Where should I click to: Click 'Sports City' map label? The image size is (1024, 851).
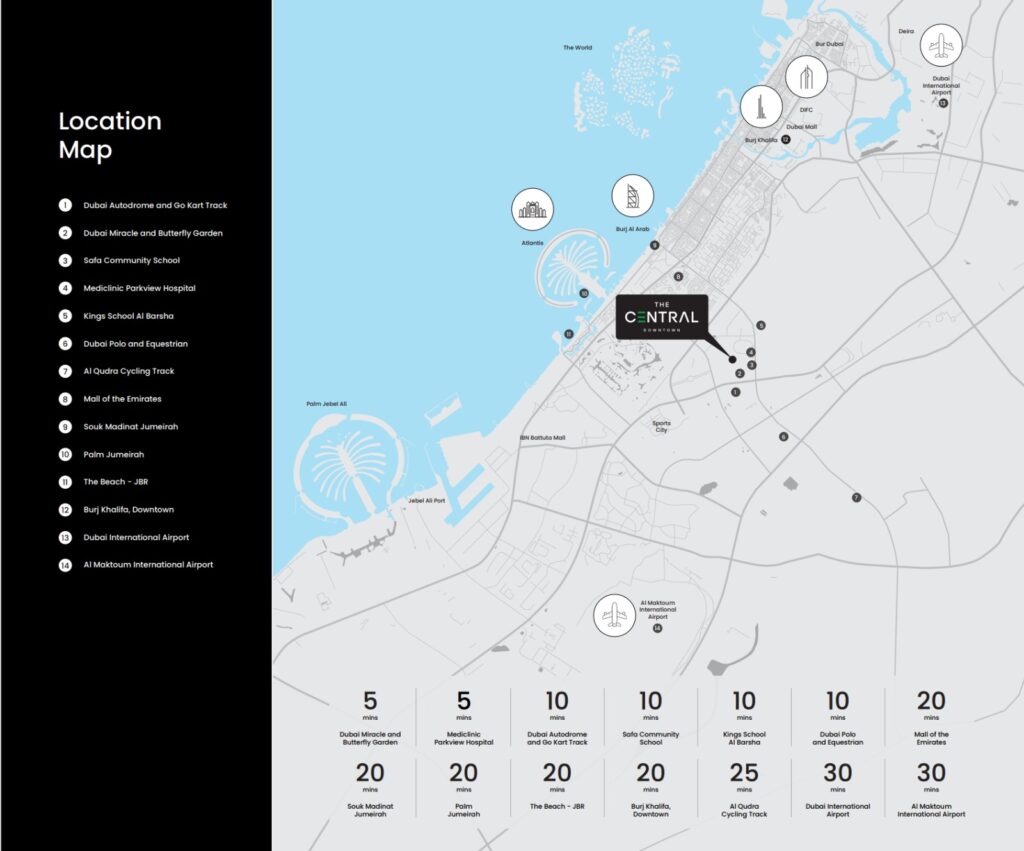(x=662, y=426)
